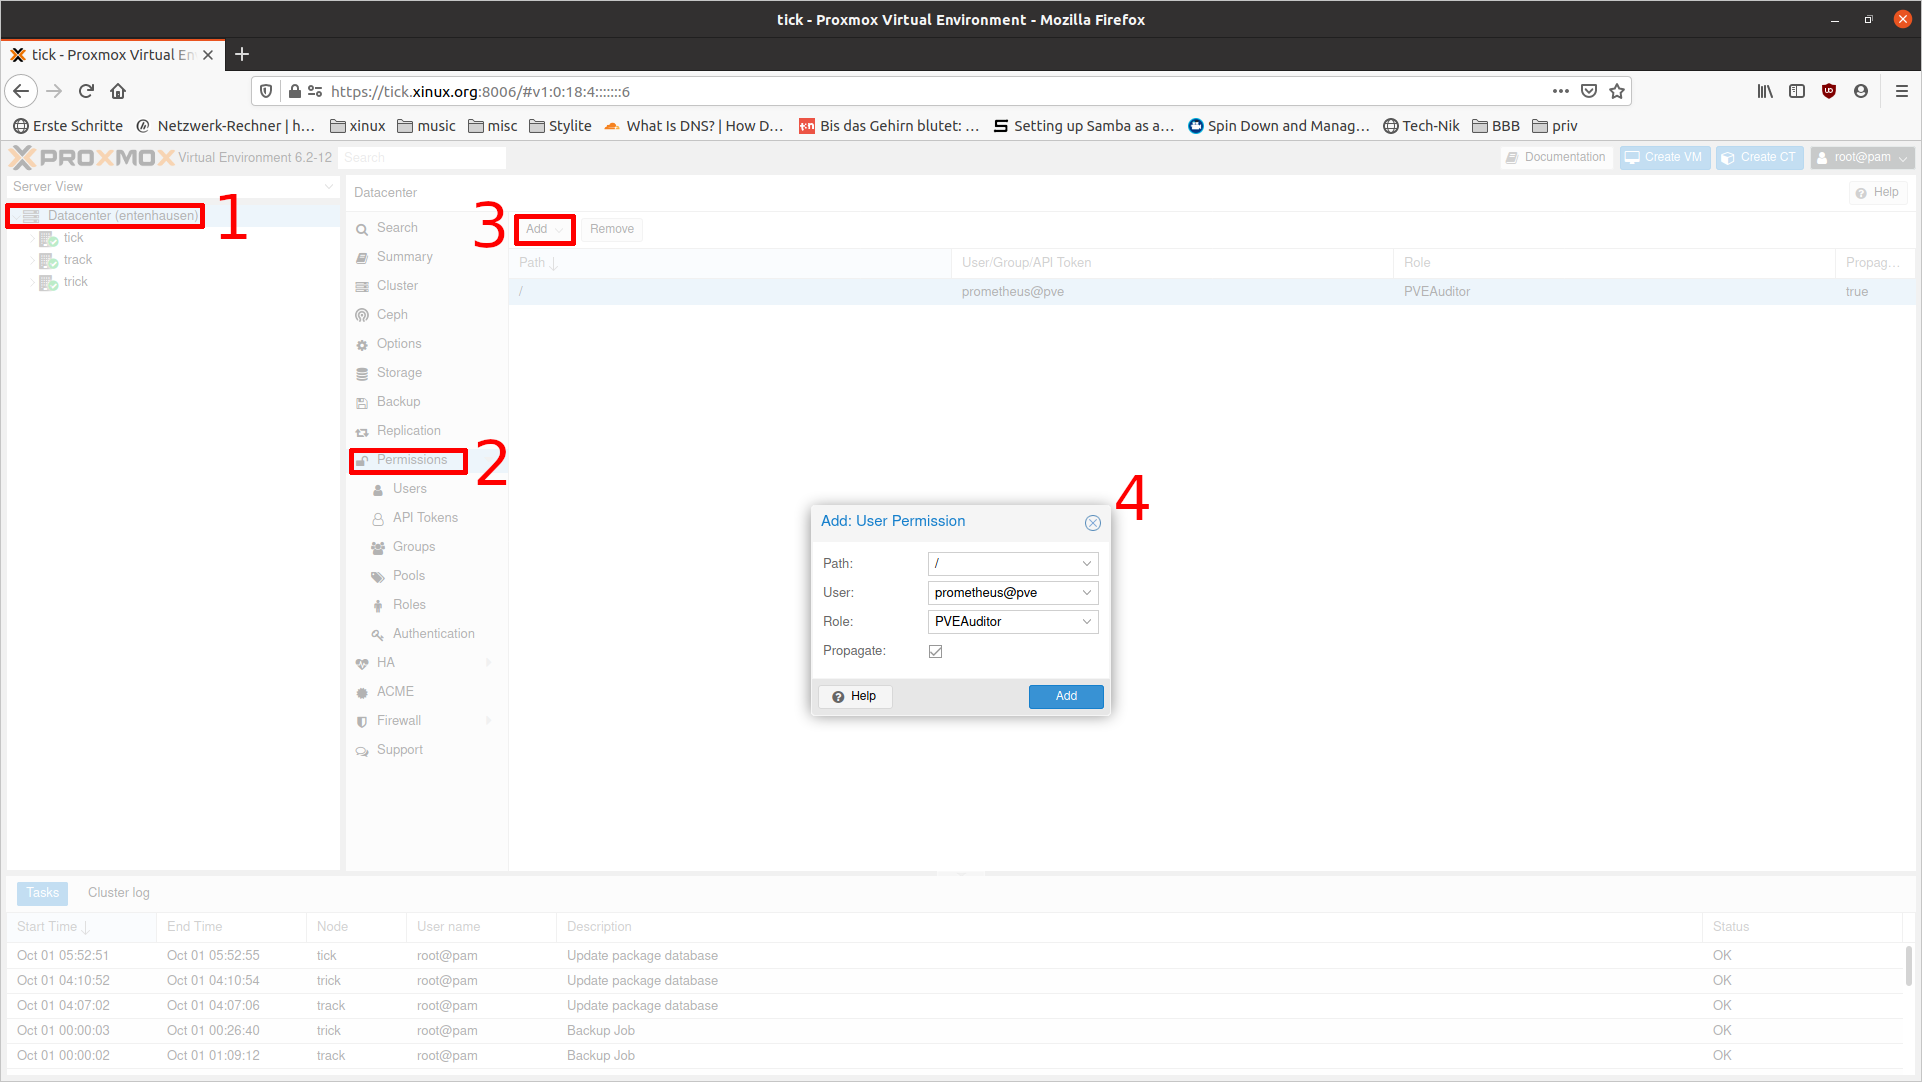The image size is (1922, 1082).
Task: Sort by the Start Time column header
Action: (48, 927)
